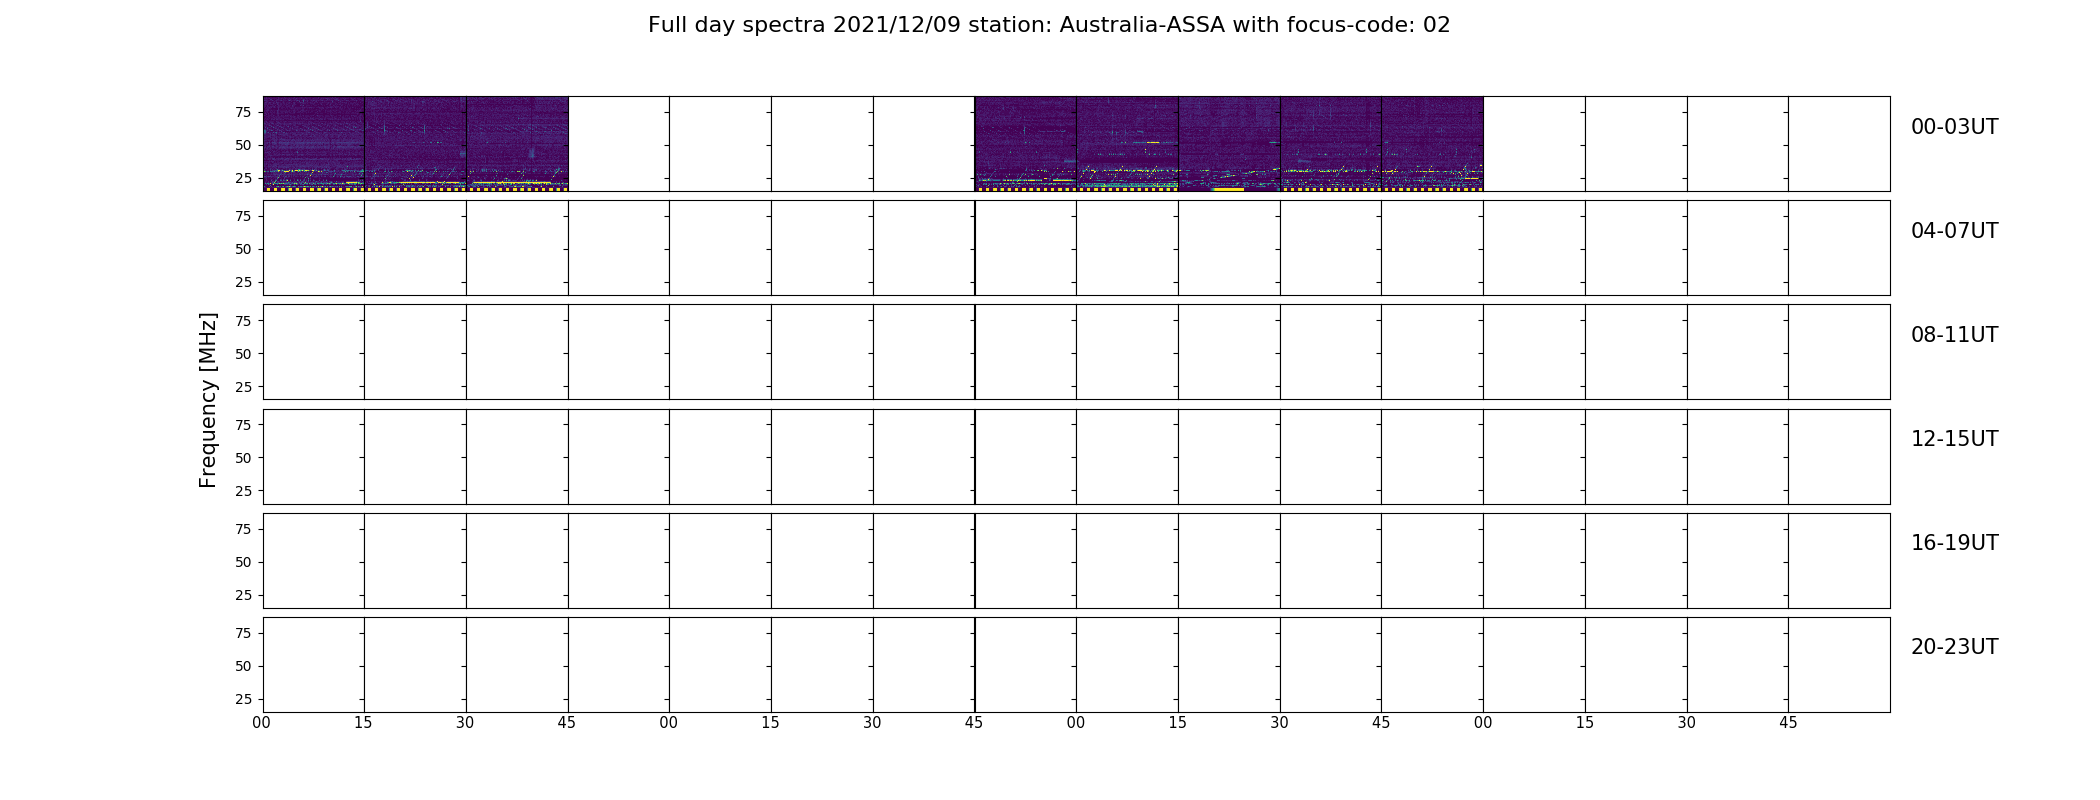Click the '75' tick of the 16-19UT row
Screen dimensions: 2100x800
pyautogui.click(x=243, y=529)
